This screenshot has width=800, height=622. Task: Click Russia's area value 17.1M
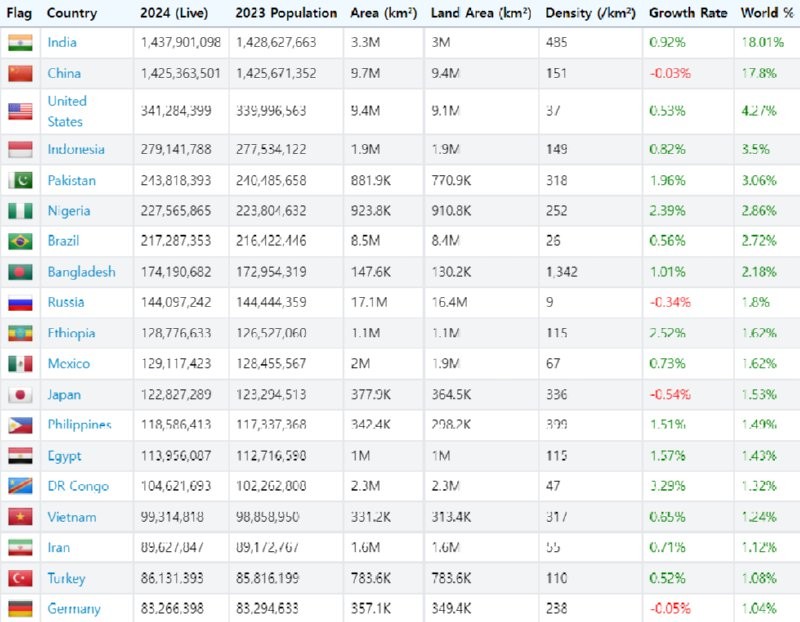click(369, 303)
